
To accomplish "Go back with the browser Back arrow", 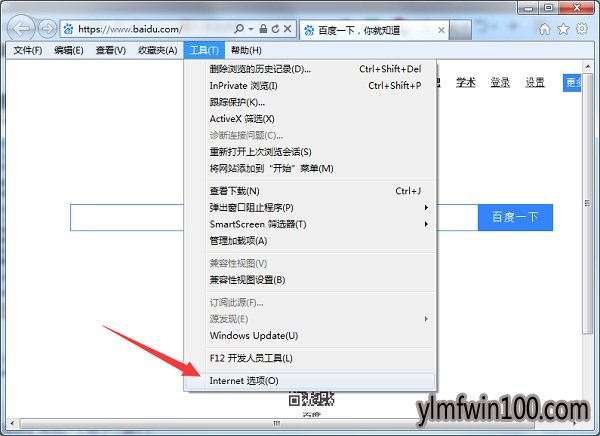I will click(x=21, y=28).
